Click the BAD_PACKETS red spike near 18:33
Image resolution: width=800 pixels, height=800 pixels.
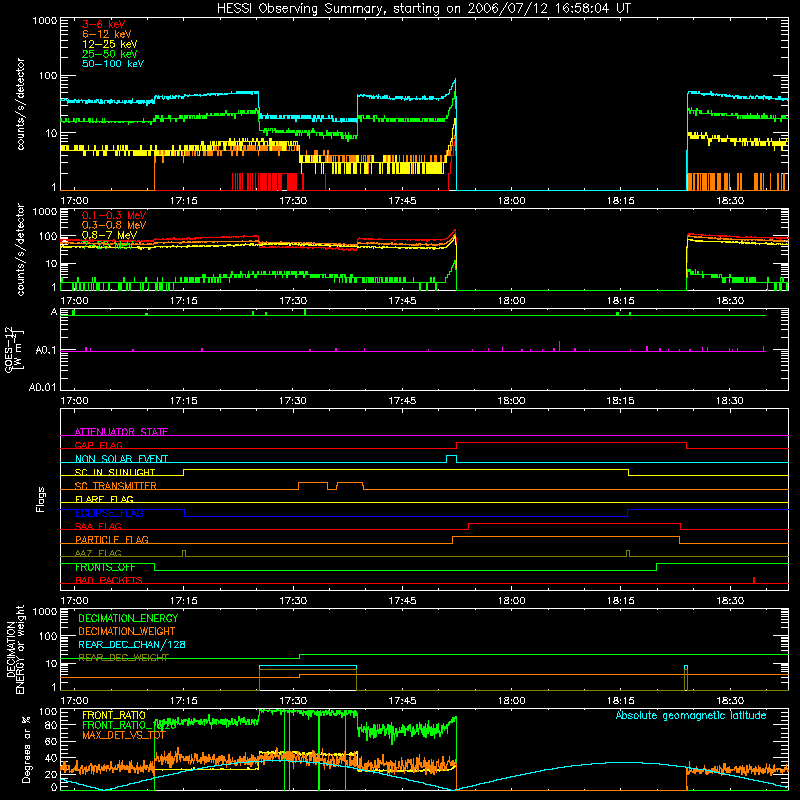click(754, 580)
